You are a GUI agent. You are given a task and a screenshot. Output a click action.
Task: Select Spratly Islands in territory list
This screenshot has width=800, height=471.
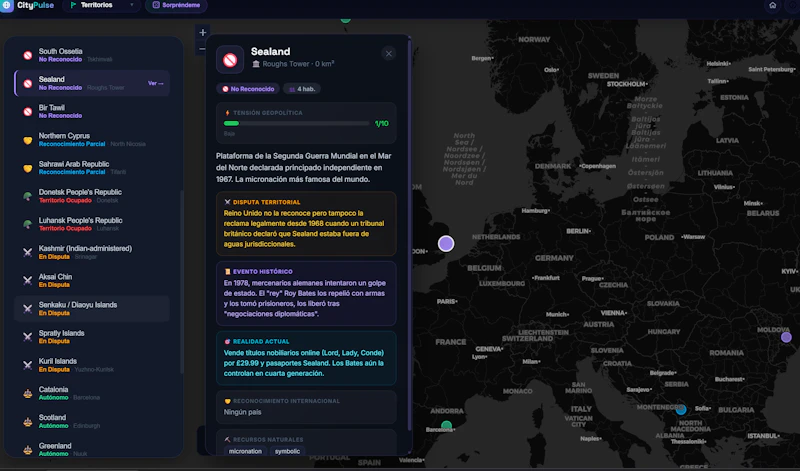click(x=92, y=337)
